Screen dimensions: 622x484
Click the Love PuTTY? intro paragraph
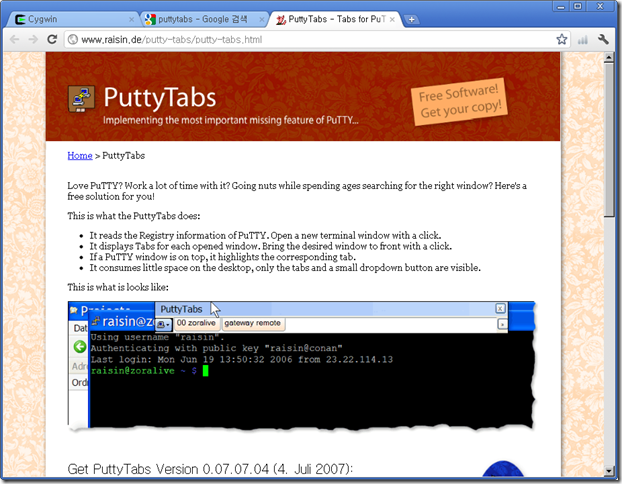click(297, 191)
